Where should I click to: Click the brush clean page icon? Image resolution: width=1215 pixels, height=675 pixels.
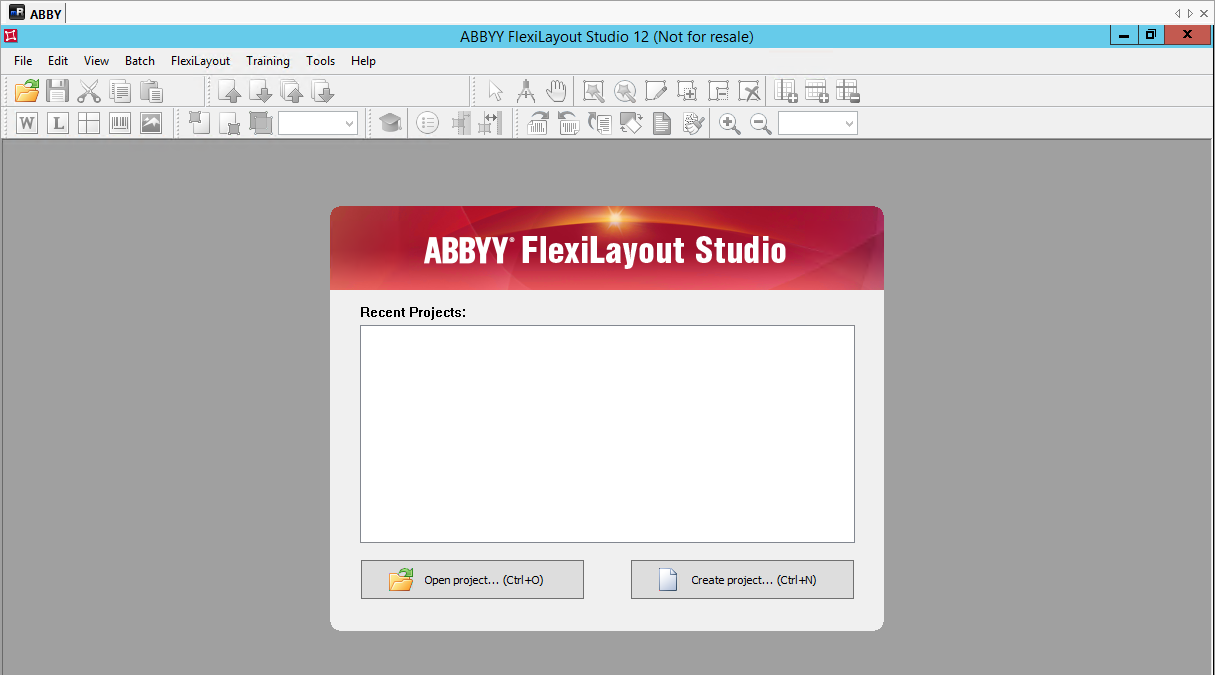click(693, 123)
